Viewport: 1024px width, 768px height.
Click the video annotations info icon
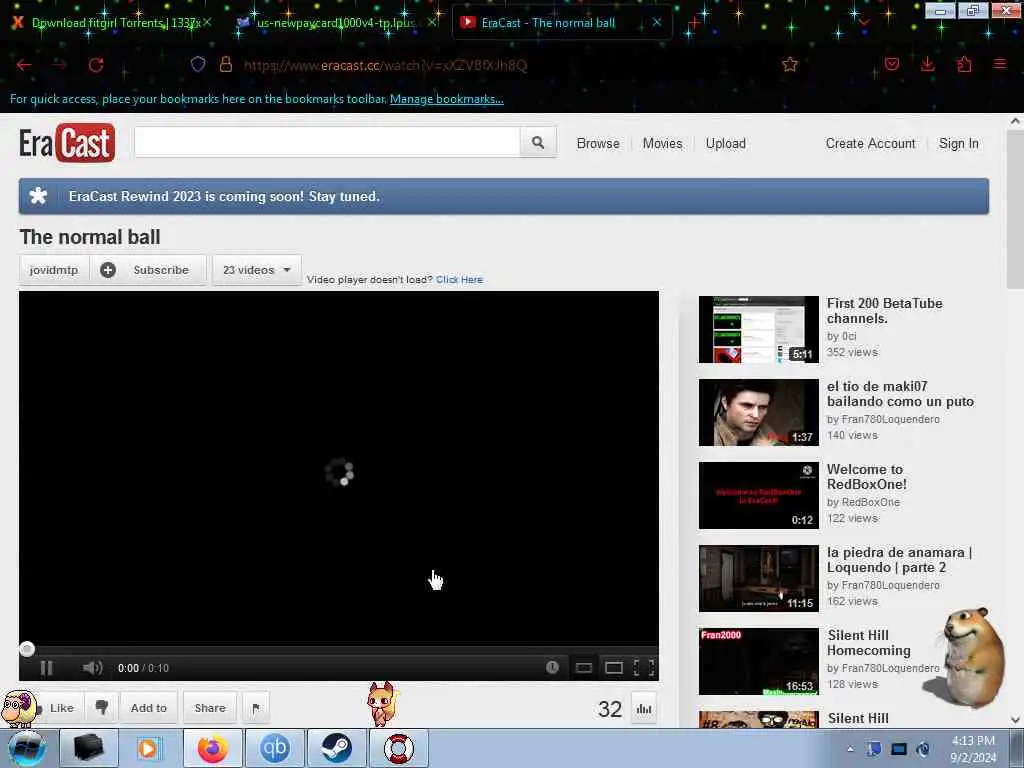[552, 667]
